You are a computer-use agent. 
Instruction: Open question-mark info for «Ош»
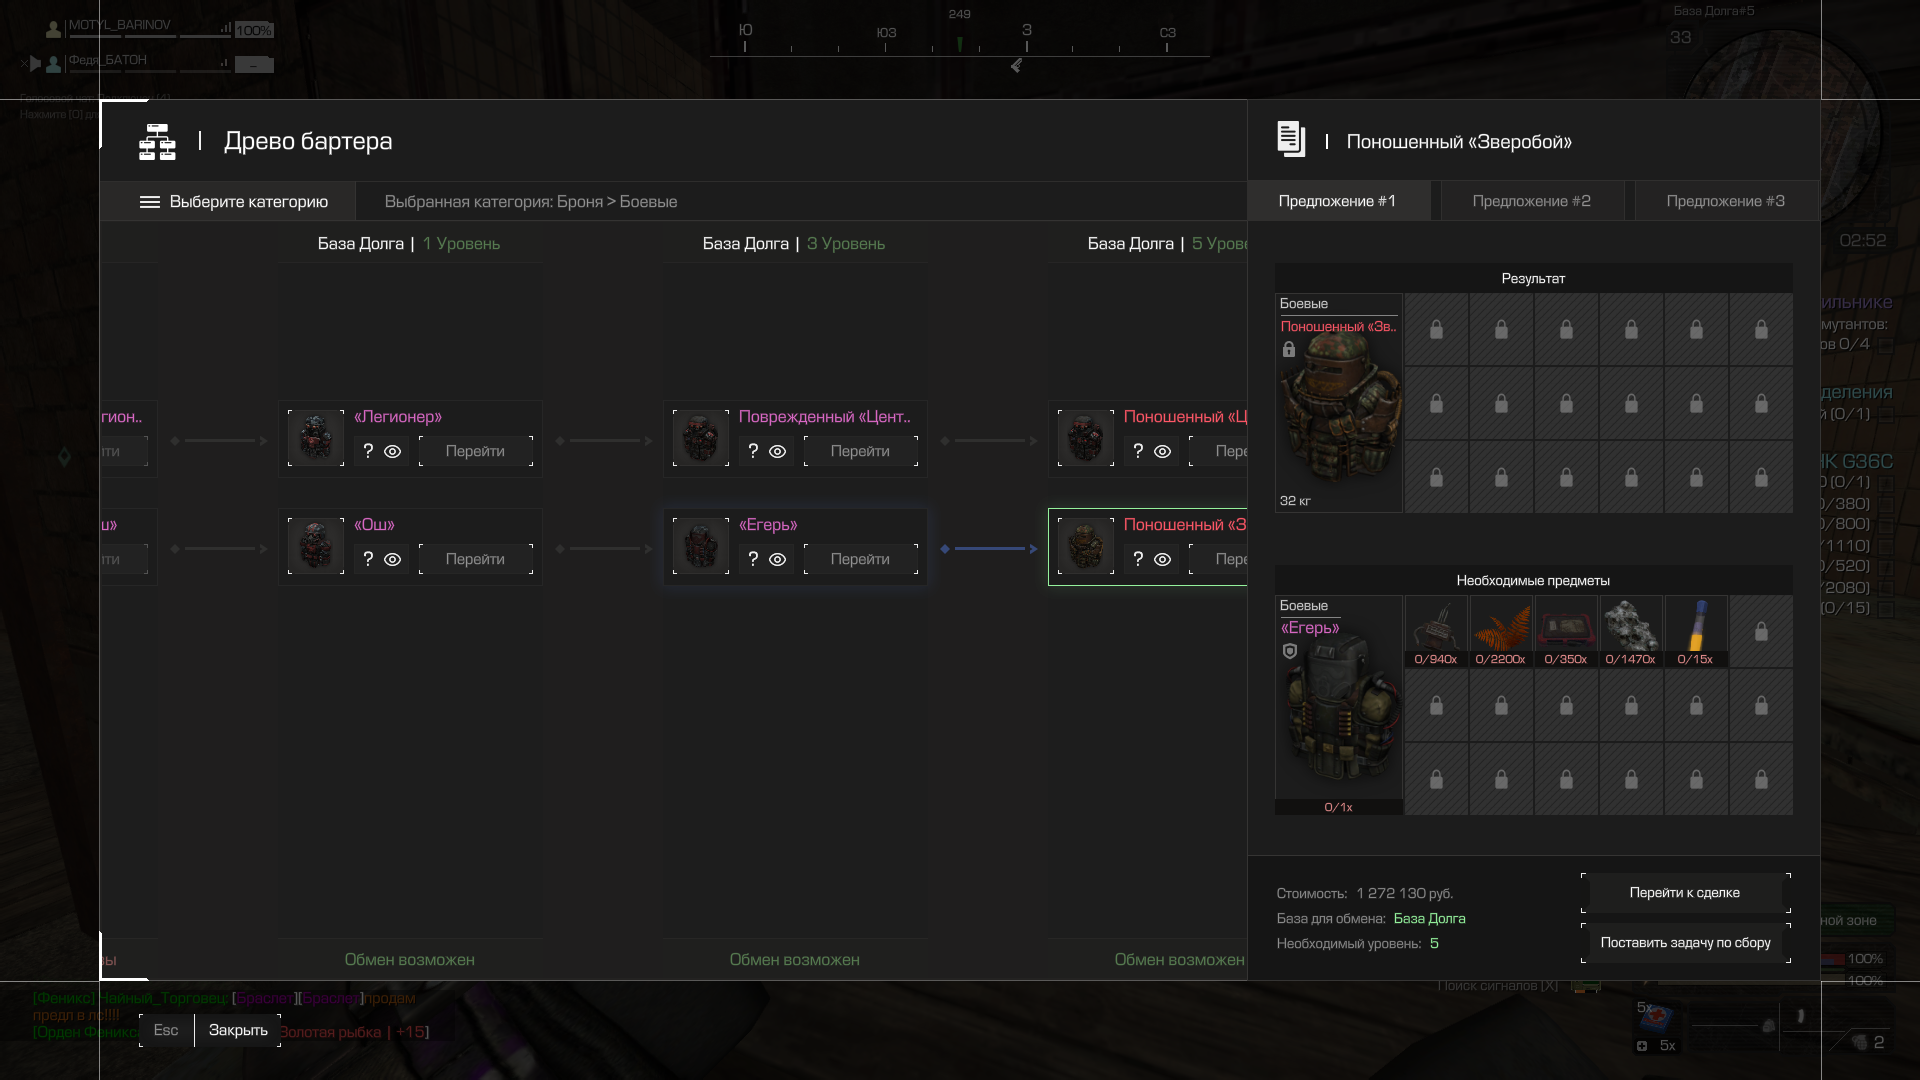pos(368,559)
